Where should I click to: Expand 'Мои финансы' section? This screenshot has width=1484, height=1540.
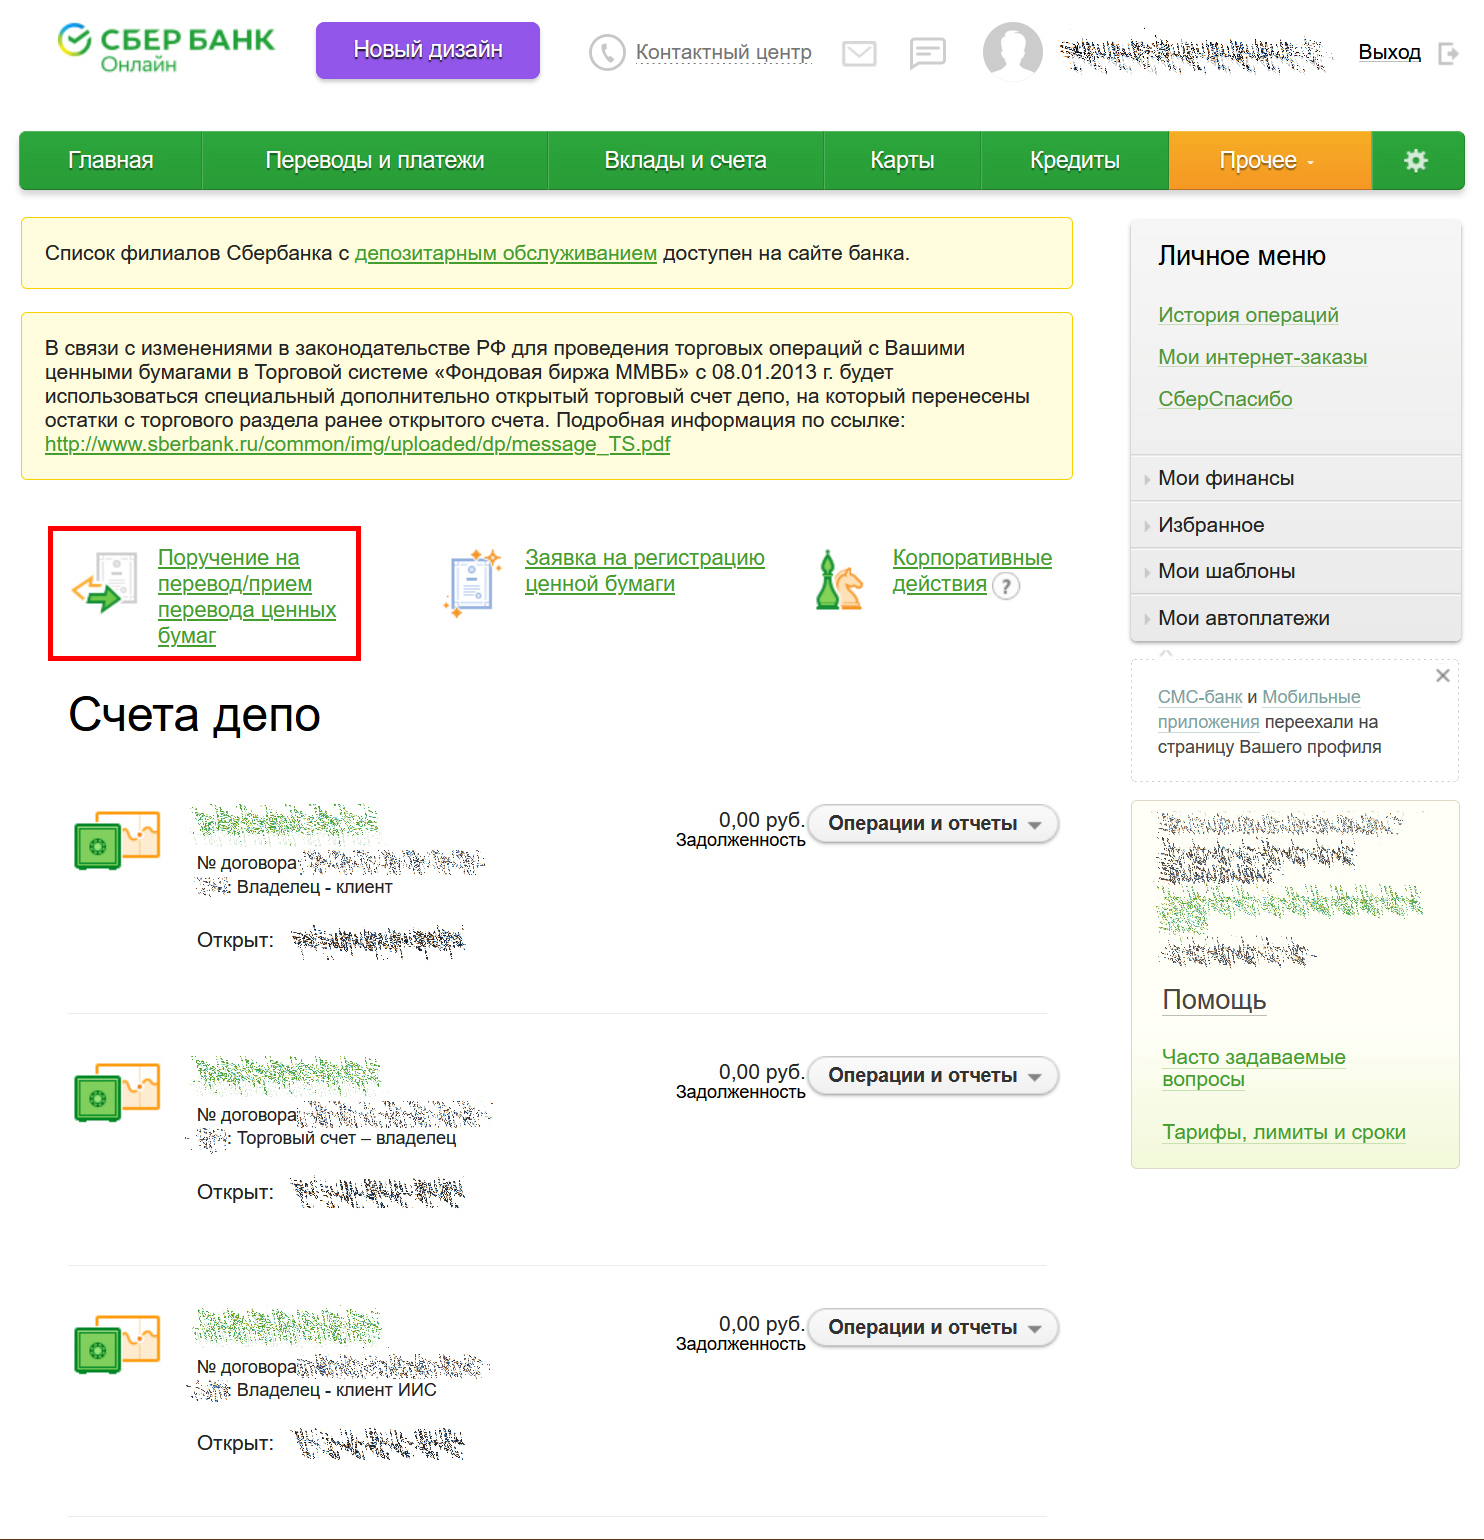[x=1296, y=478]
